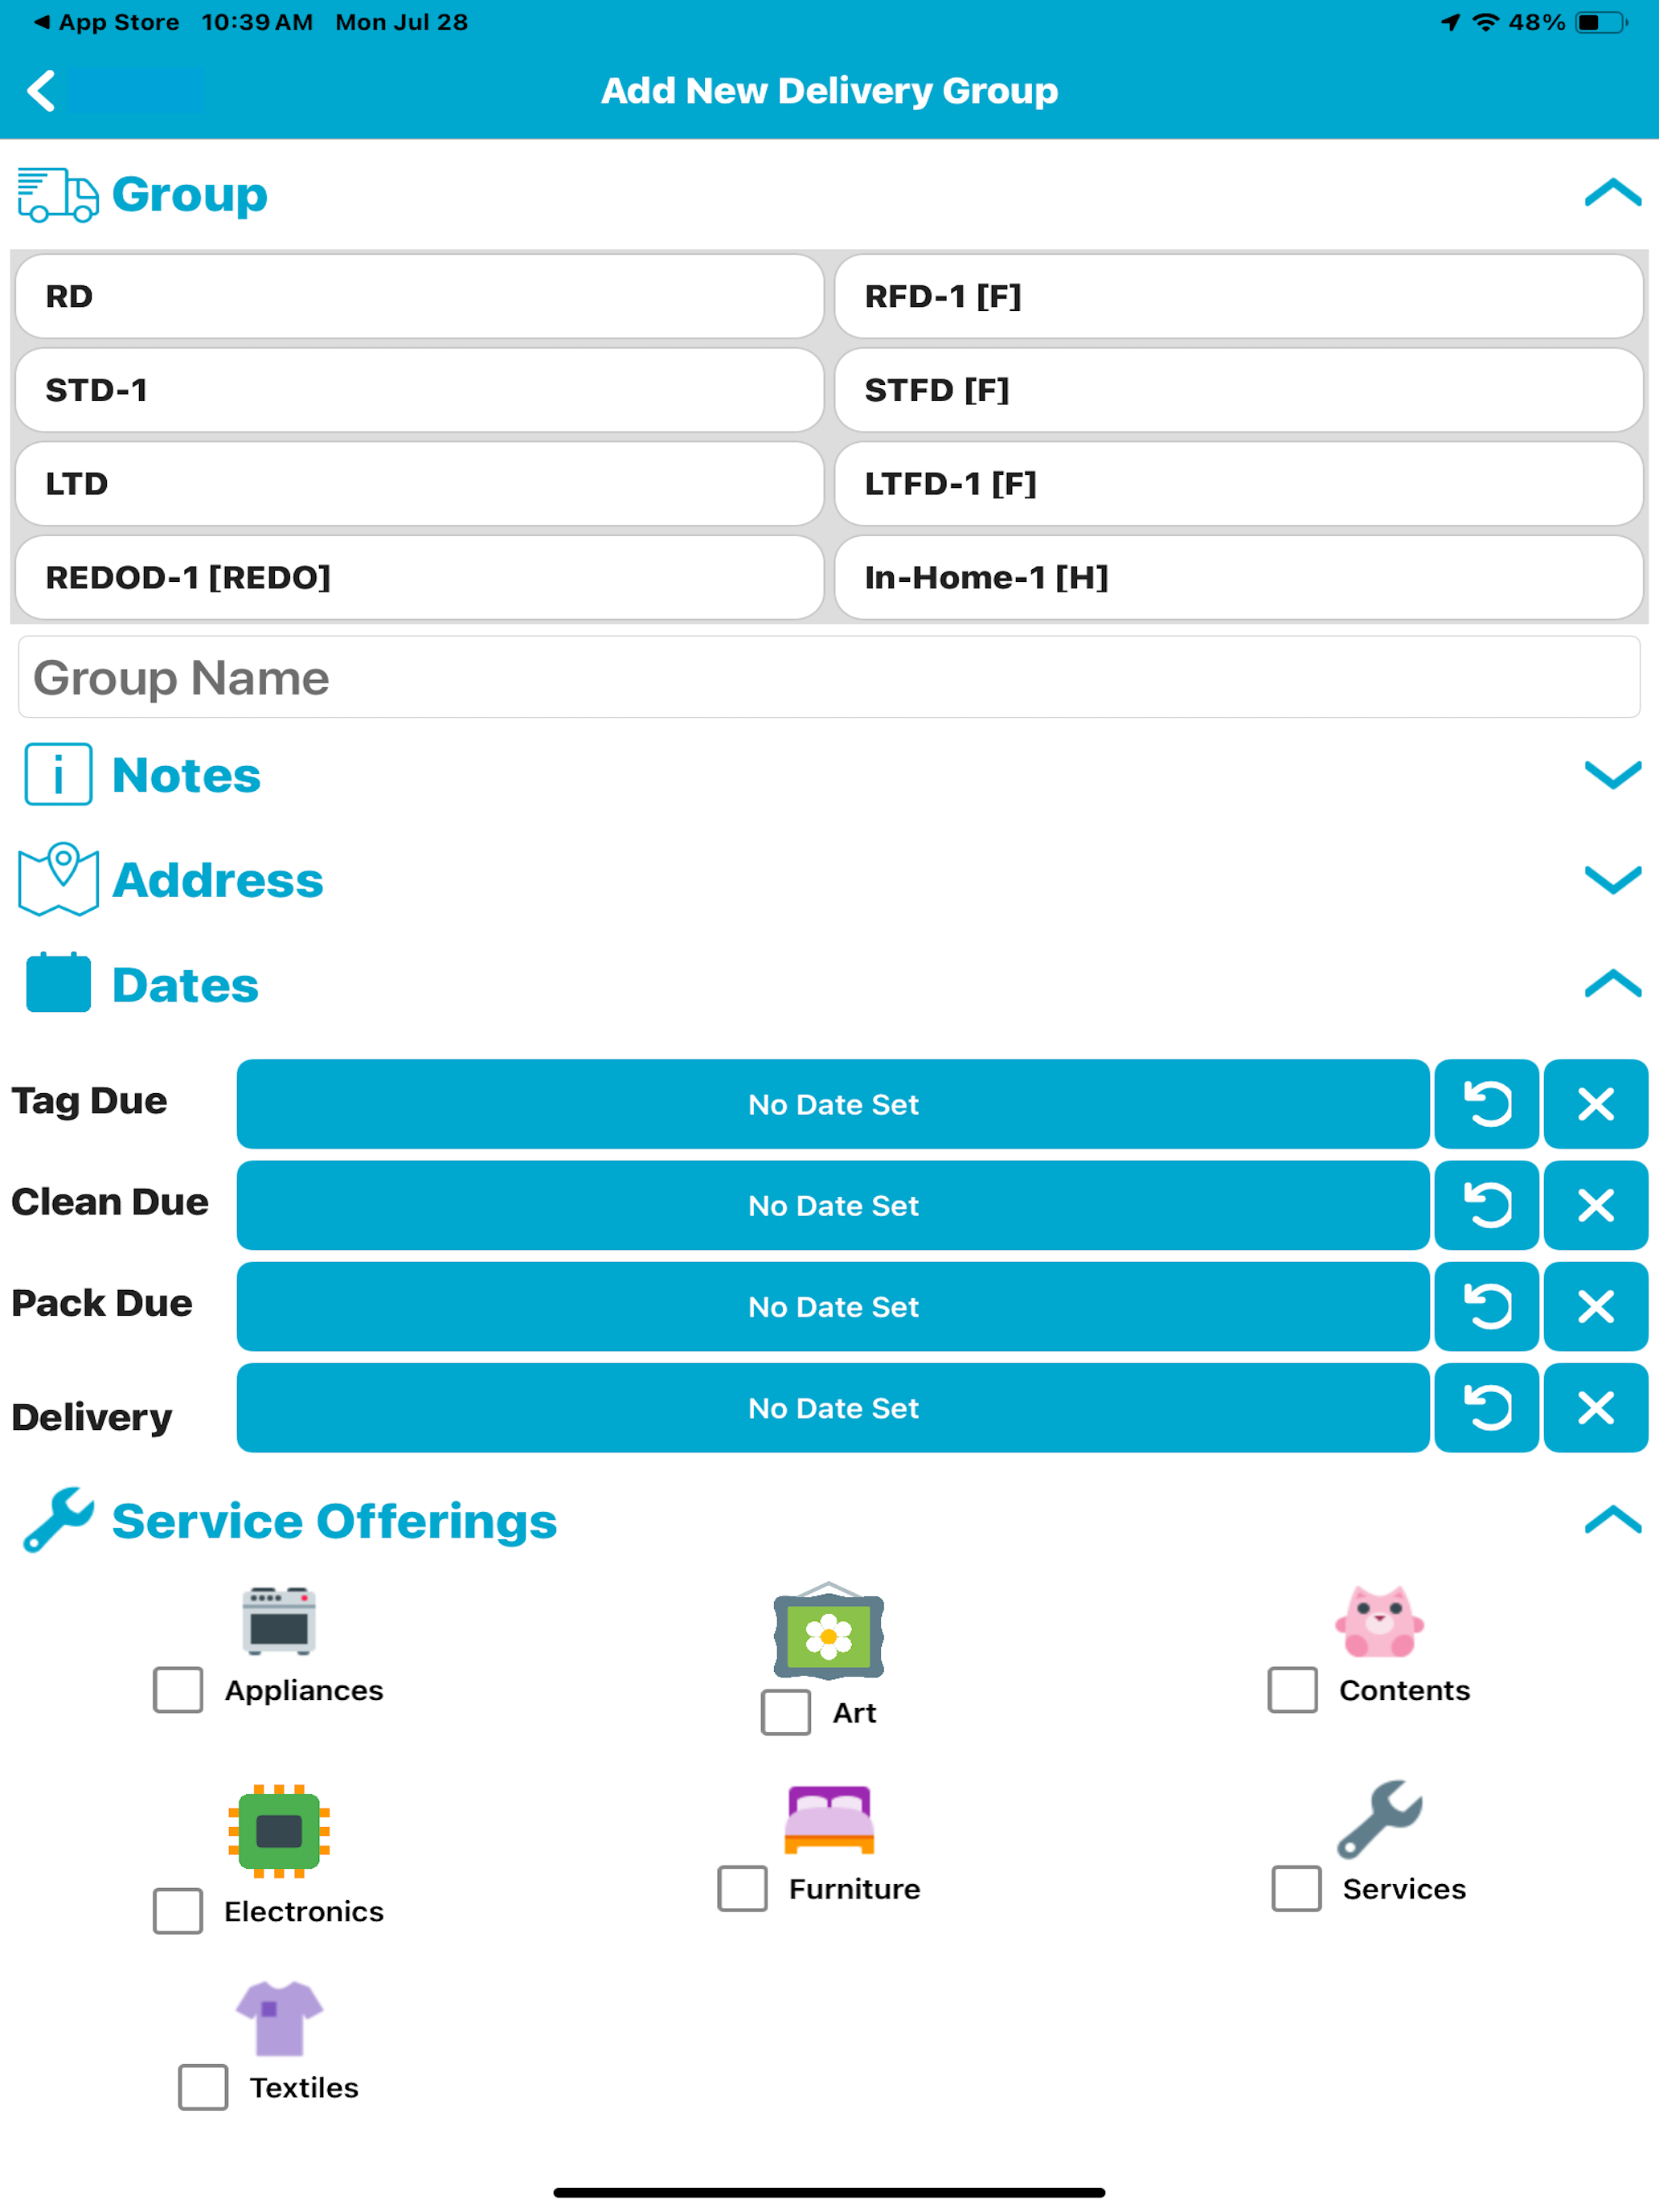Click the delivery truck Group icon
The width and height of the screenshot is (1659, 2212).
click(x=58, y=194)
